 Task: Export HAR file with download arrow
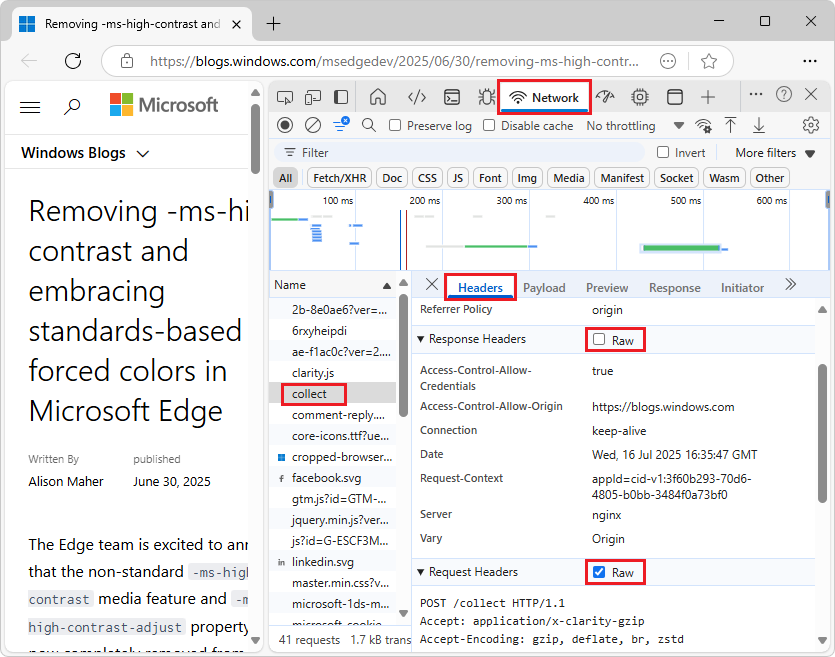point(758,126)
